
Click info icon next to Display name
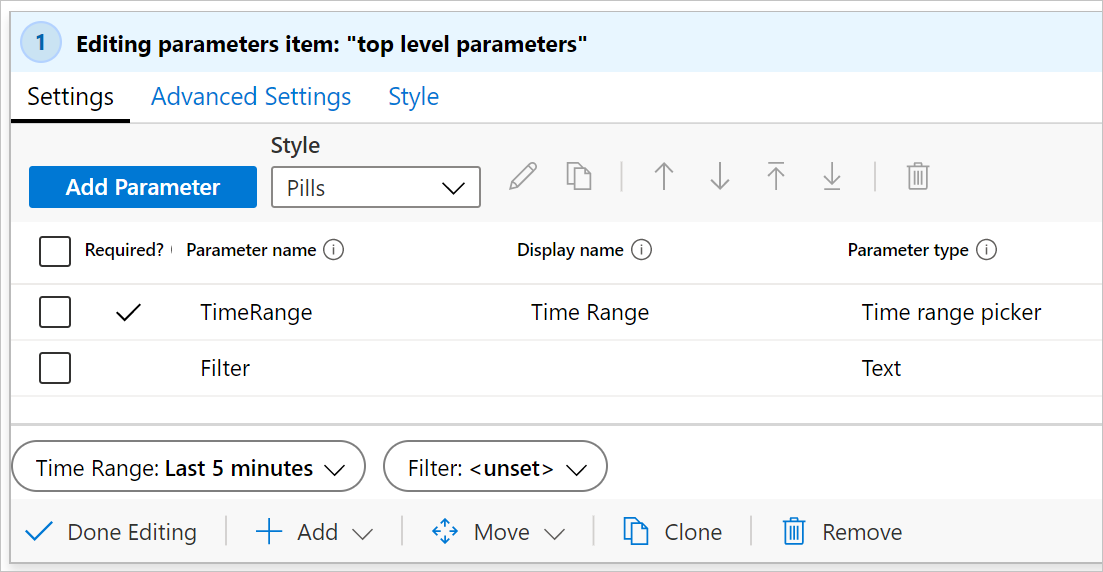click(642, 250)
